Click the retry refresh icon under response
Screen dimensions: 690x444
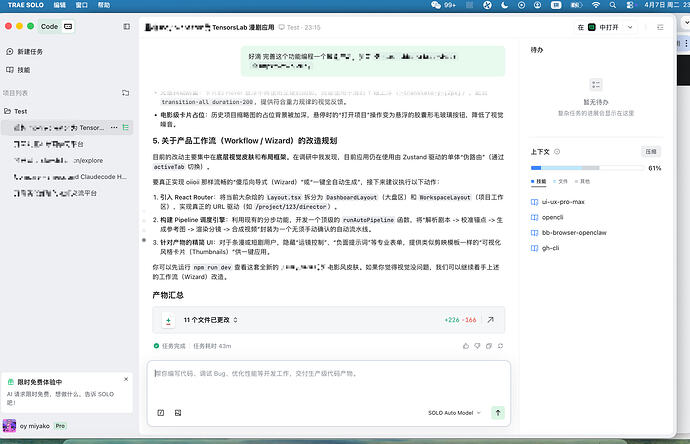500,346
